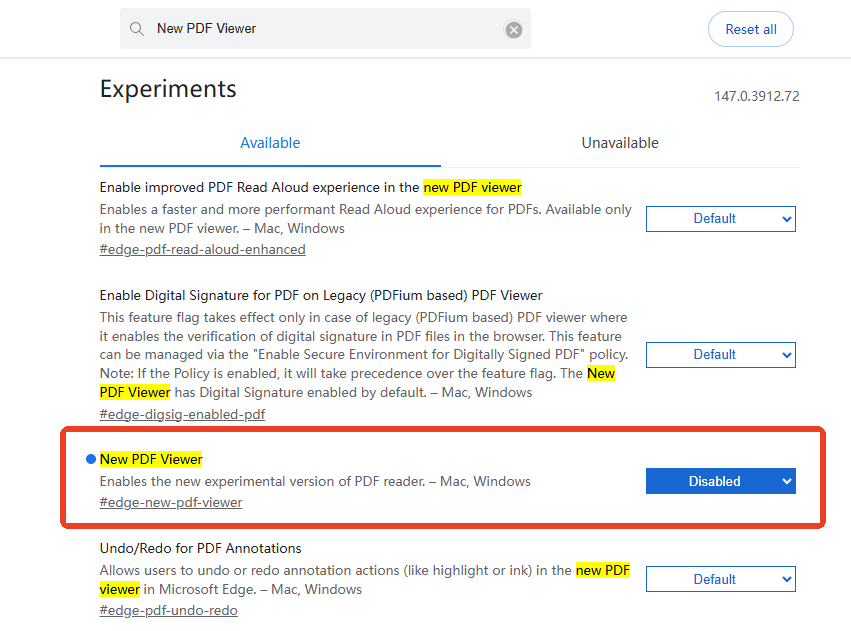The image size is (851, 631).
Task: Click the #edge-digsig-enabled-pdf link
Action: coord(182,413)
